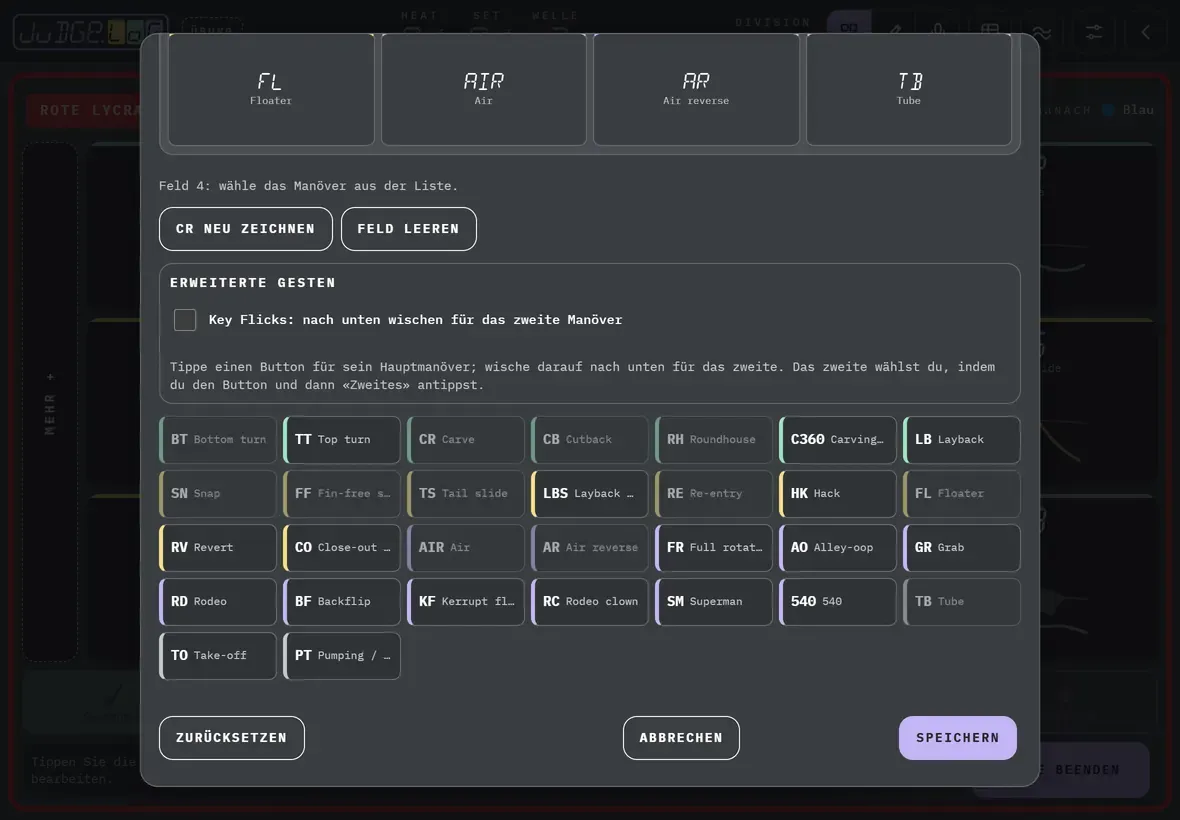1180x820 pixels.
Task: Click ZURÜCKSETZEN to reset
Action: click(232, 738)
